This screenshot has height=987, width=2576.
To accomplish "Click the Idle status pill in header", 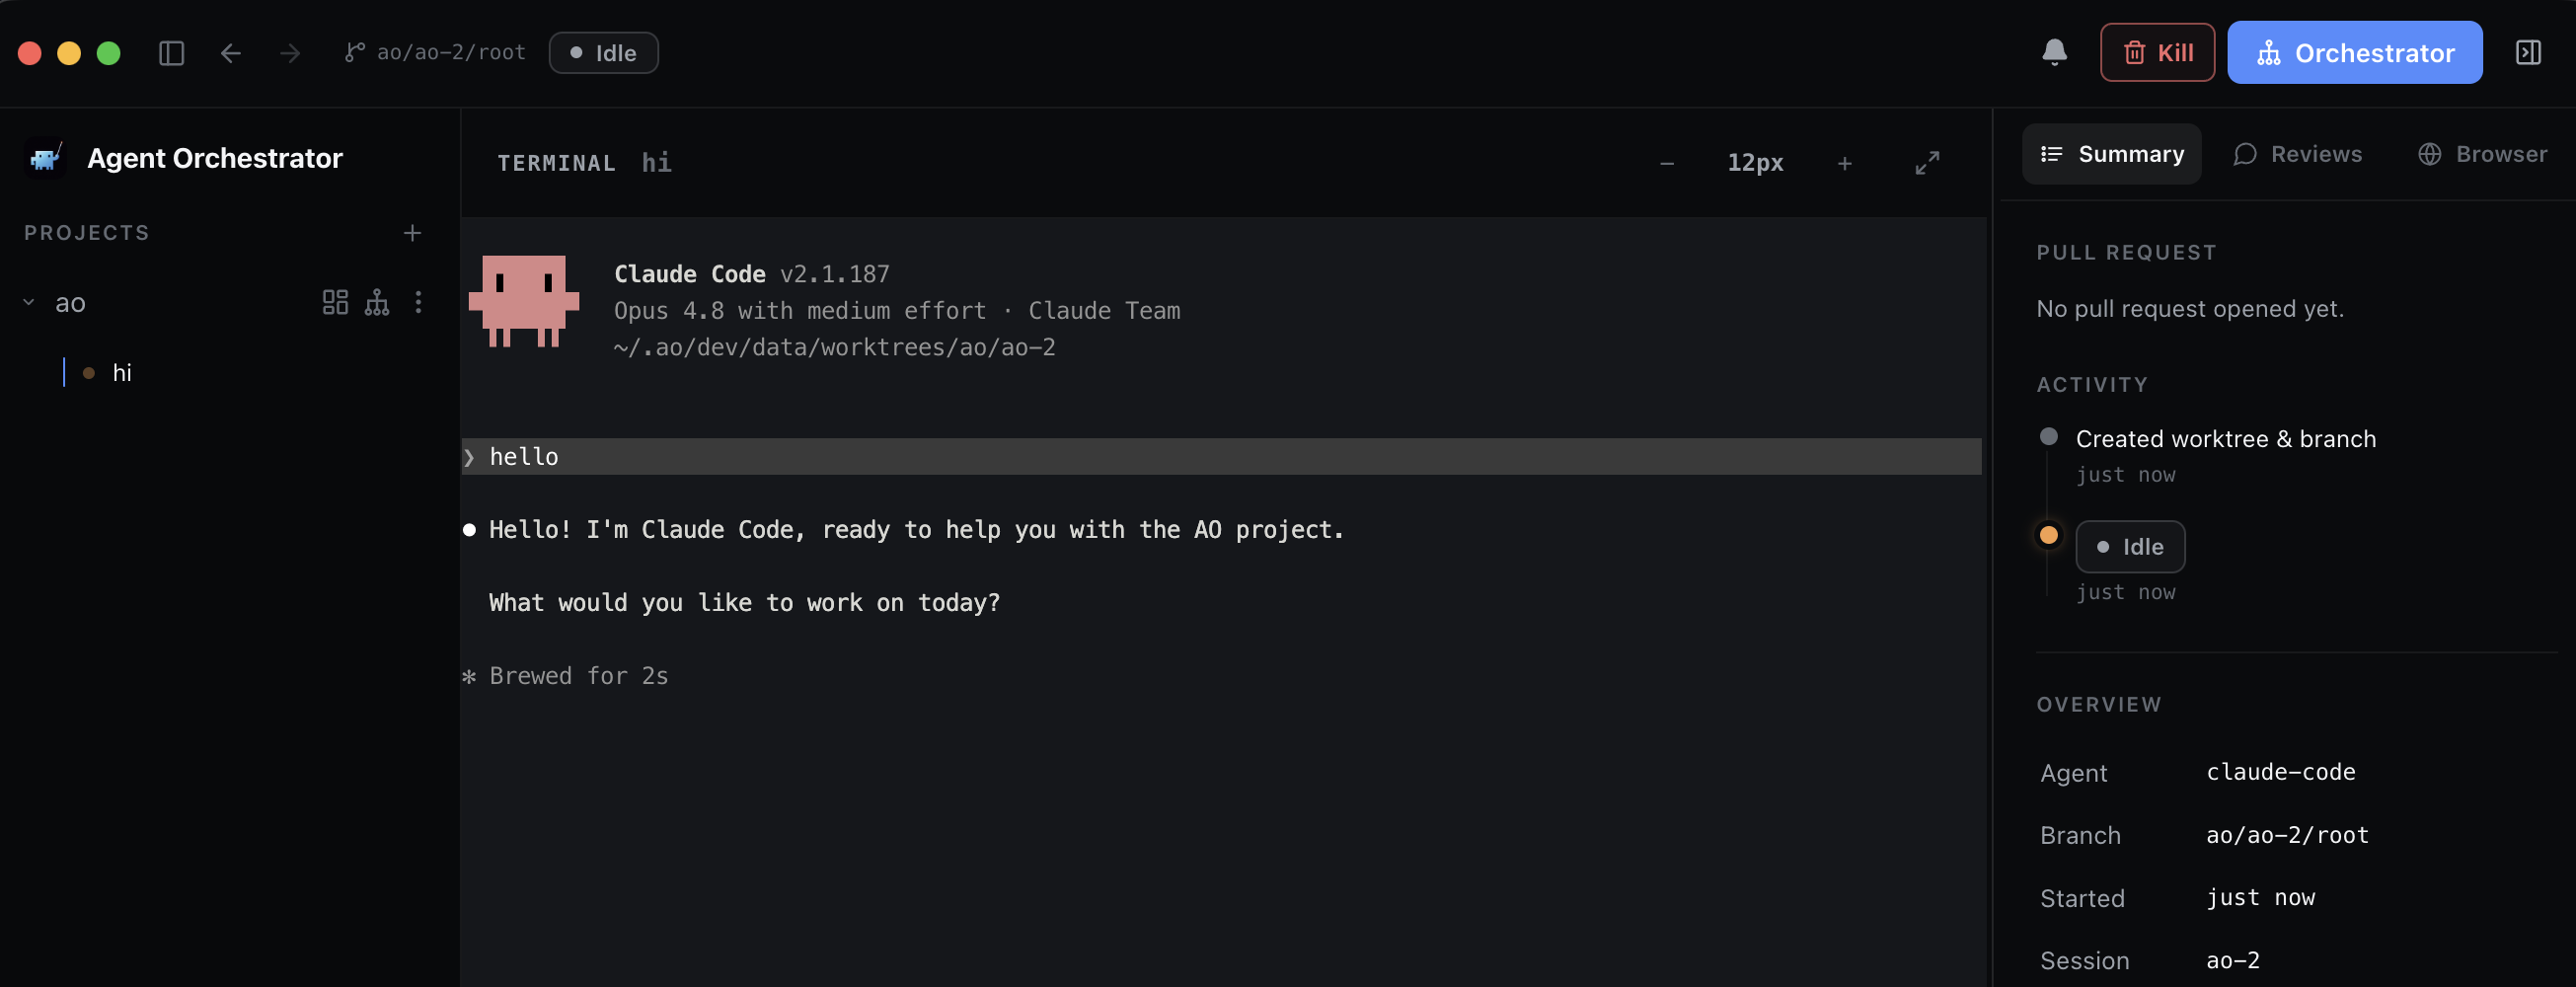I will [603, 53].
